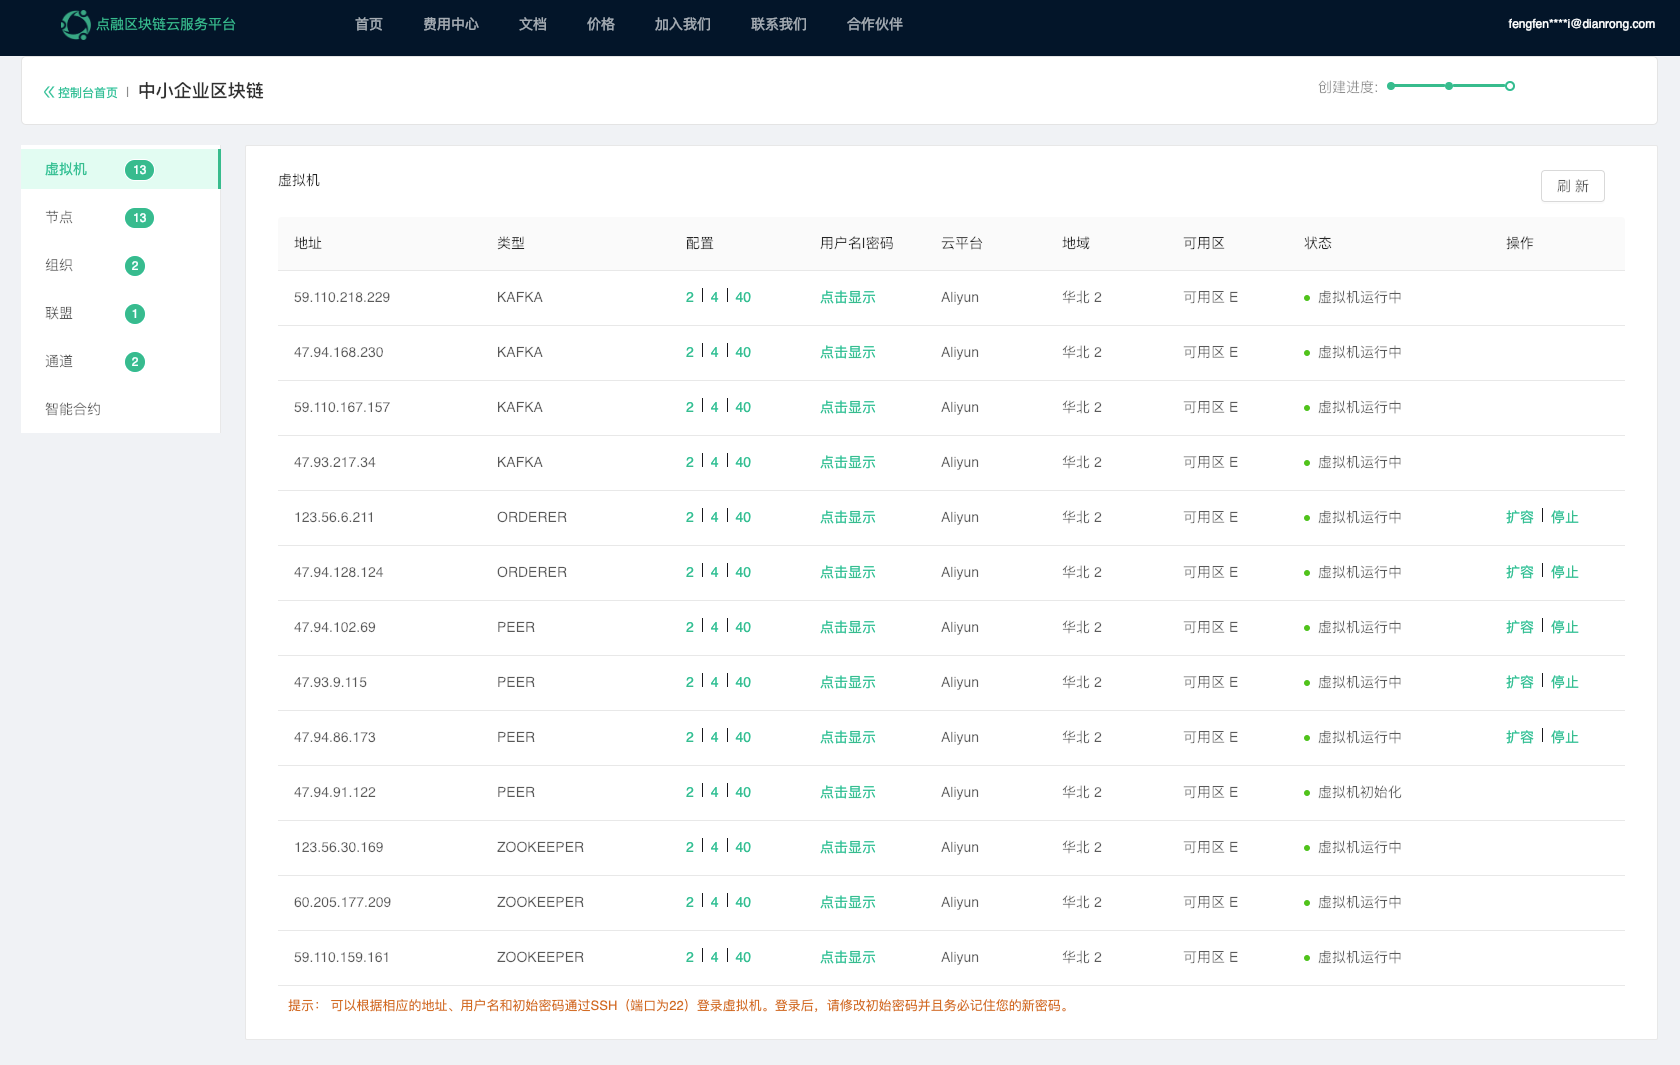1680x1065 pixels.
Task: Show credentials for 47.94.86.173
Action: point(848,737)
